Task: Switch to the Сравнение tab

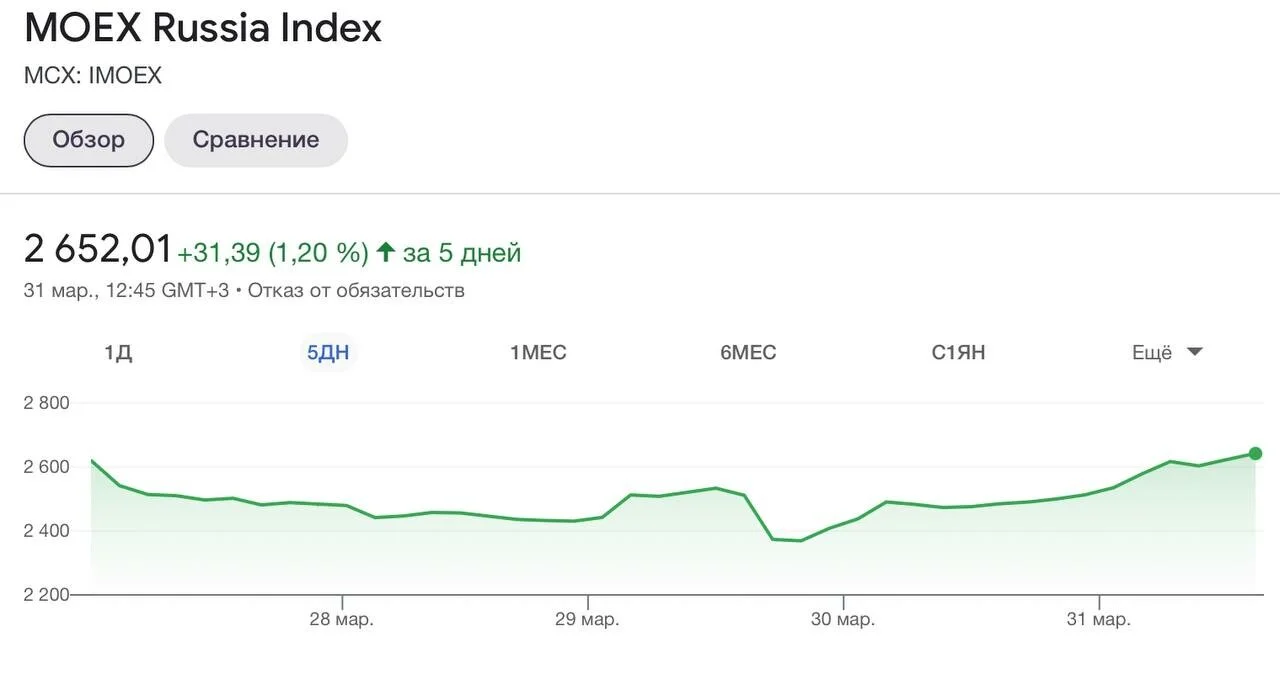Action: coord(256,140)
